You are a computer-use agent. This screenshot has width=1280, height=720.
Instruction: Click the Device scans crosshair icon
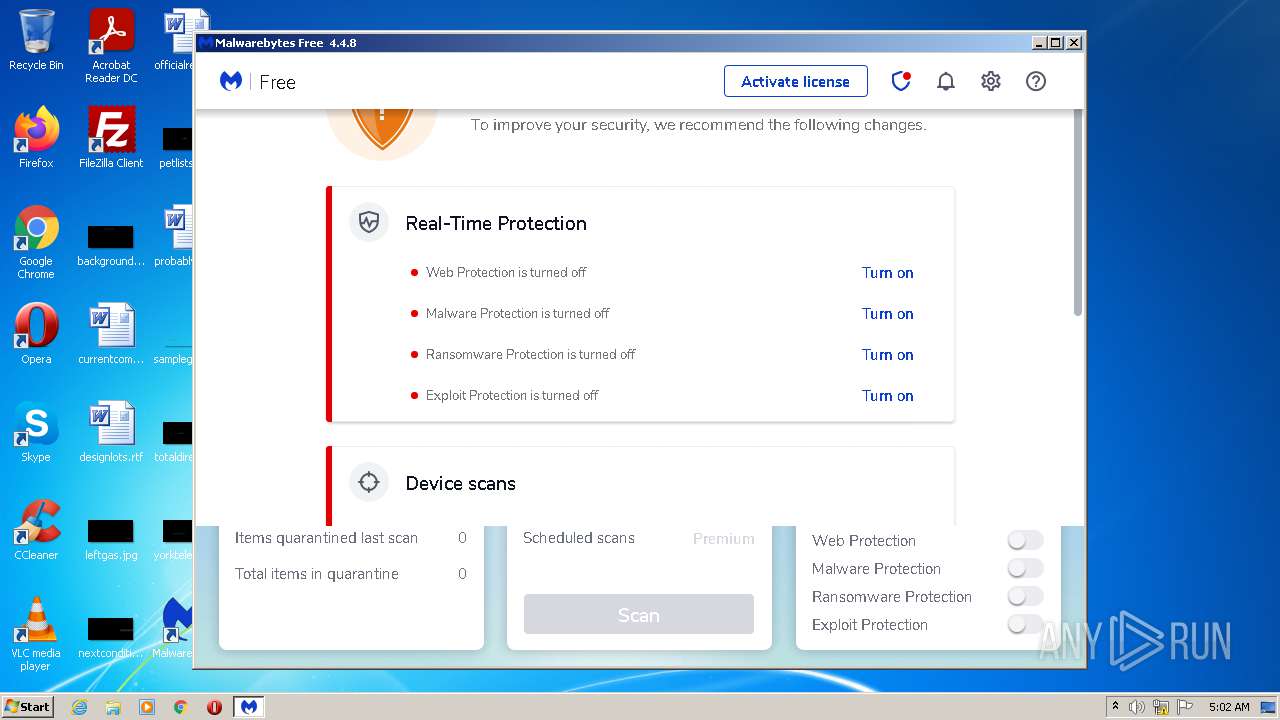point(369,482)
